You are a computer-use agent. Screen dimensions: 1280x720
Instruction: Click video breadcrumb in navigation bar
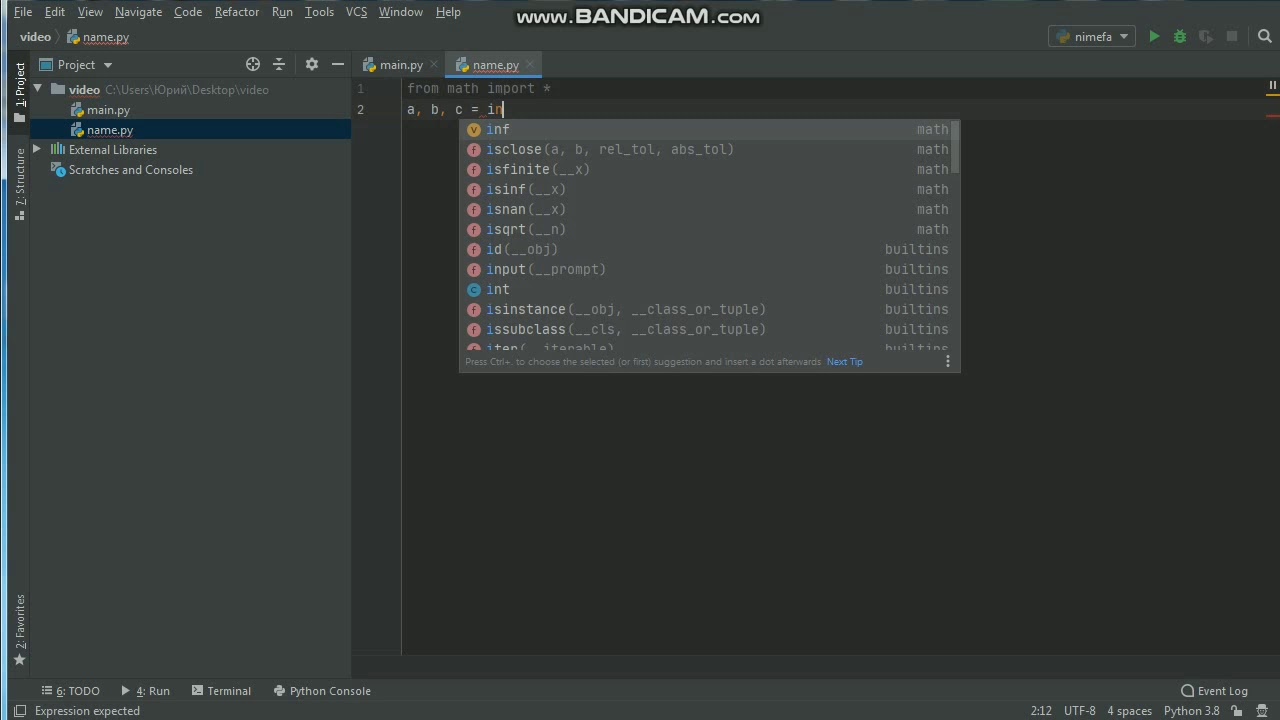click(x=35, y=37)
